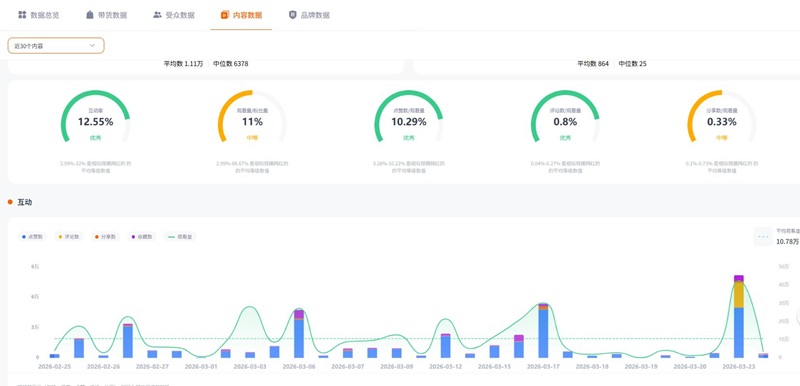Click the 10.78万 average views value
Viewport: 800px width, 386px height.
pyautogui.click(x=787, y=241)
